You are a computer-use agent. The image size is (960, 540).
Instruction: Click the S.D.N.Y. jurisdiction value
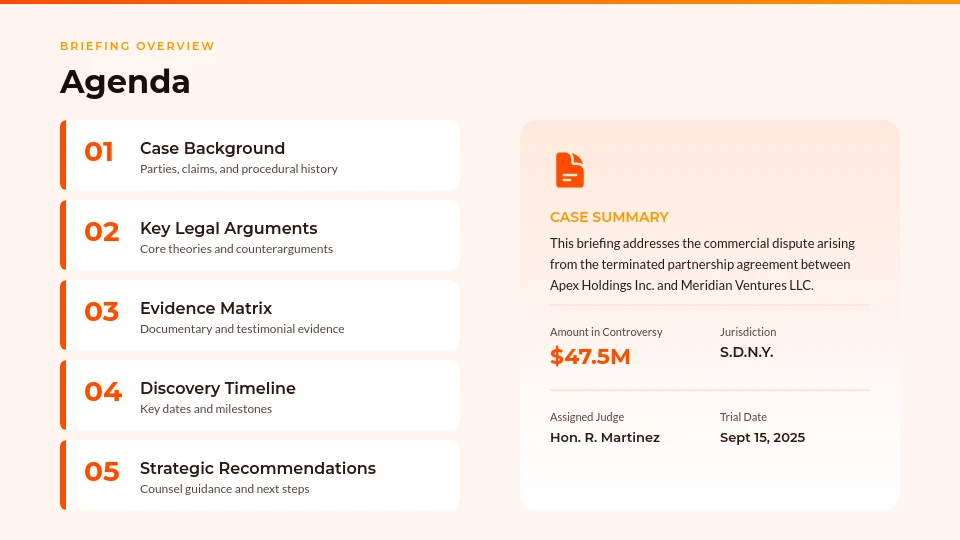click(746, 352)
